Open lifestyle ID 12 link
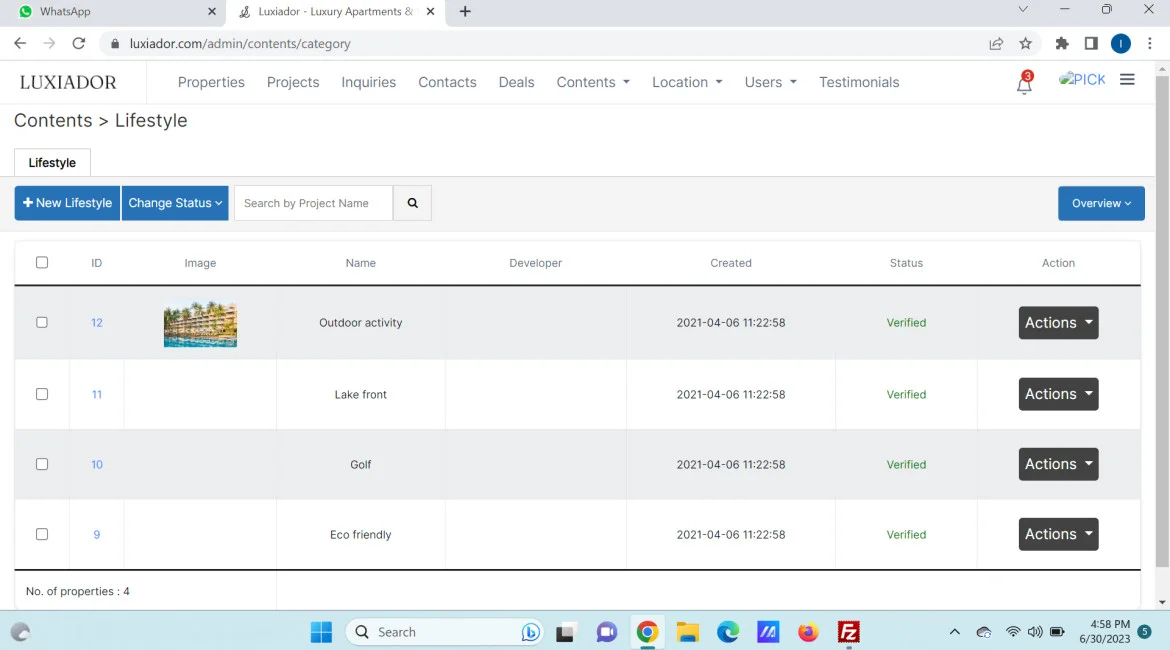This screenshot has height=650, width=1170. pyautogui.click(x=97, y=323)
